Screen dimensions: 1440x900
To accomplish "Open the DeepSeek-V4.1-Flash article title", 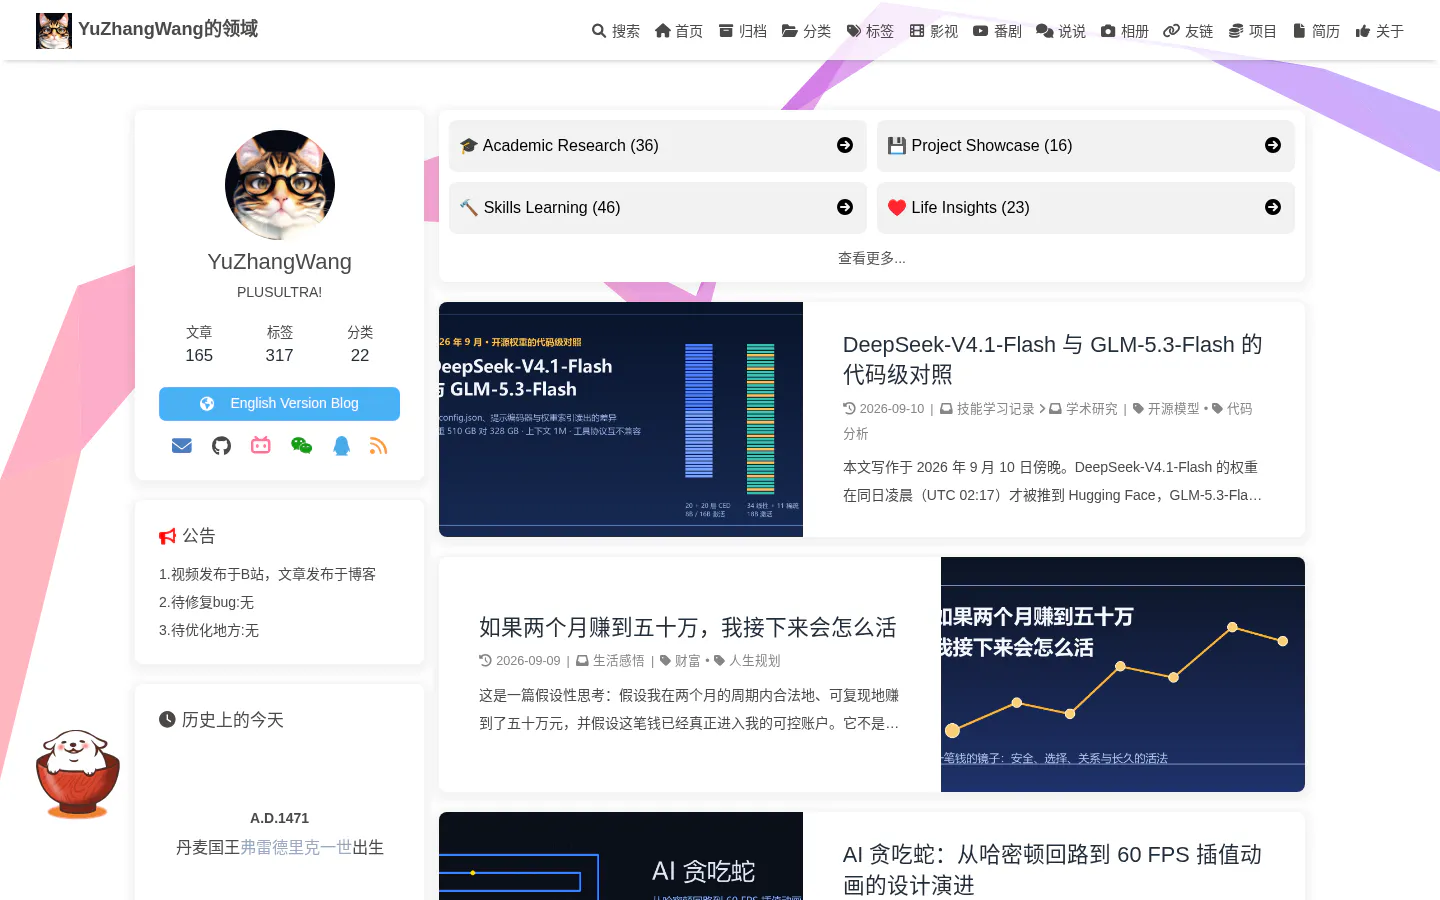I will (1053, 359).
